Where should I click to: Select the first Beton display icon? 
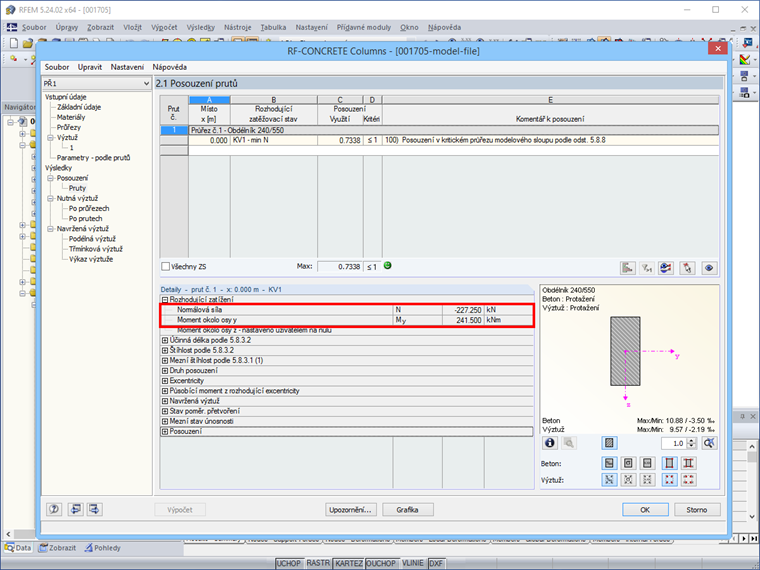609,463
